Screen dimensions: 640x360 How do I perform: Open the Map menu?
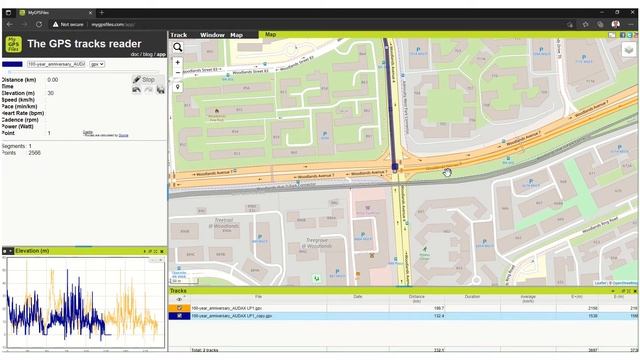(236, 35)
